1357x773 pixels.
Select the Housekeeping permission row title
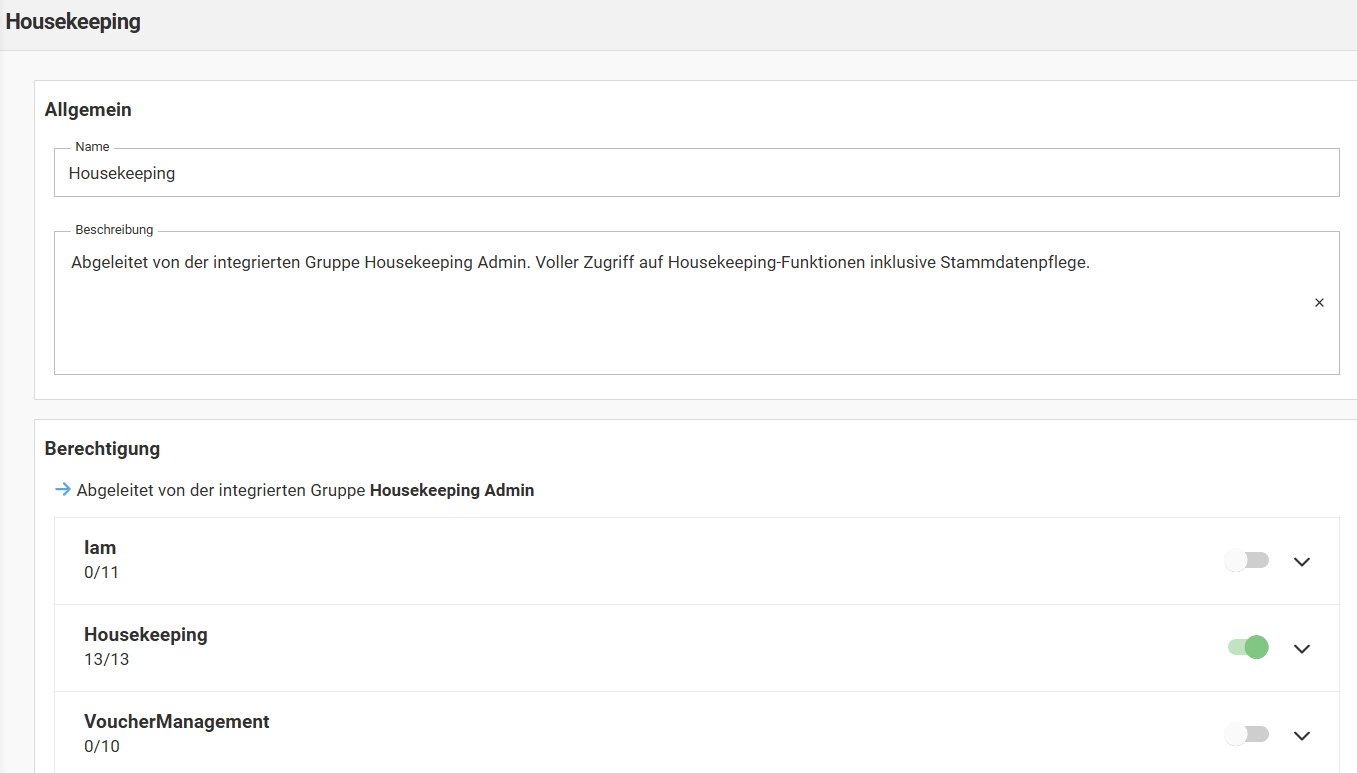click(x=146, y=635)
